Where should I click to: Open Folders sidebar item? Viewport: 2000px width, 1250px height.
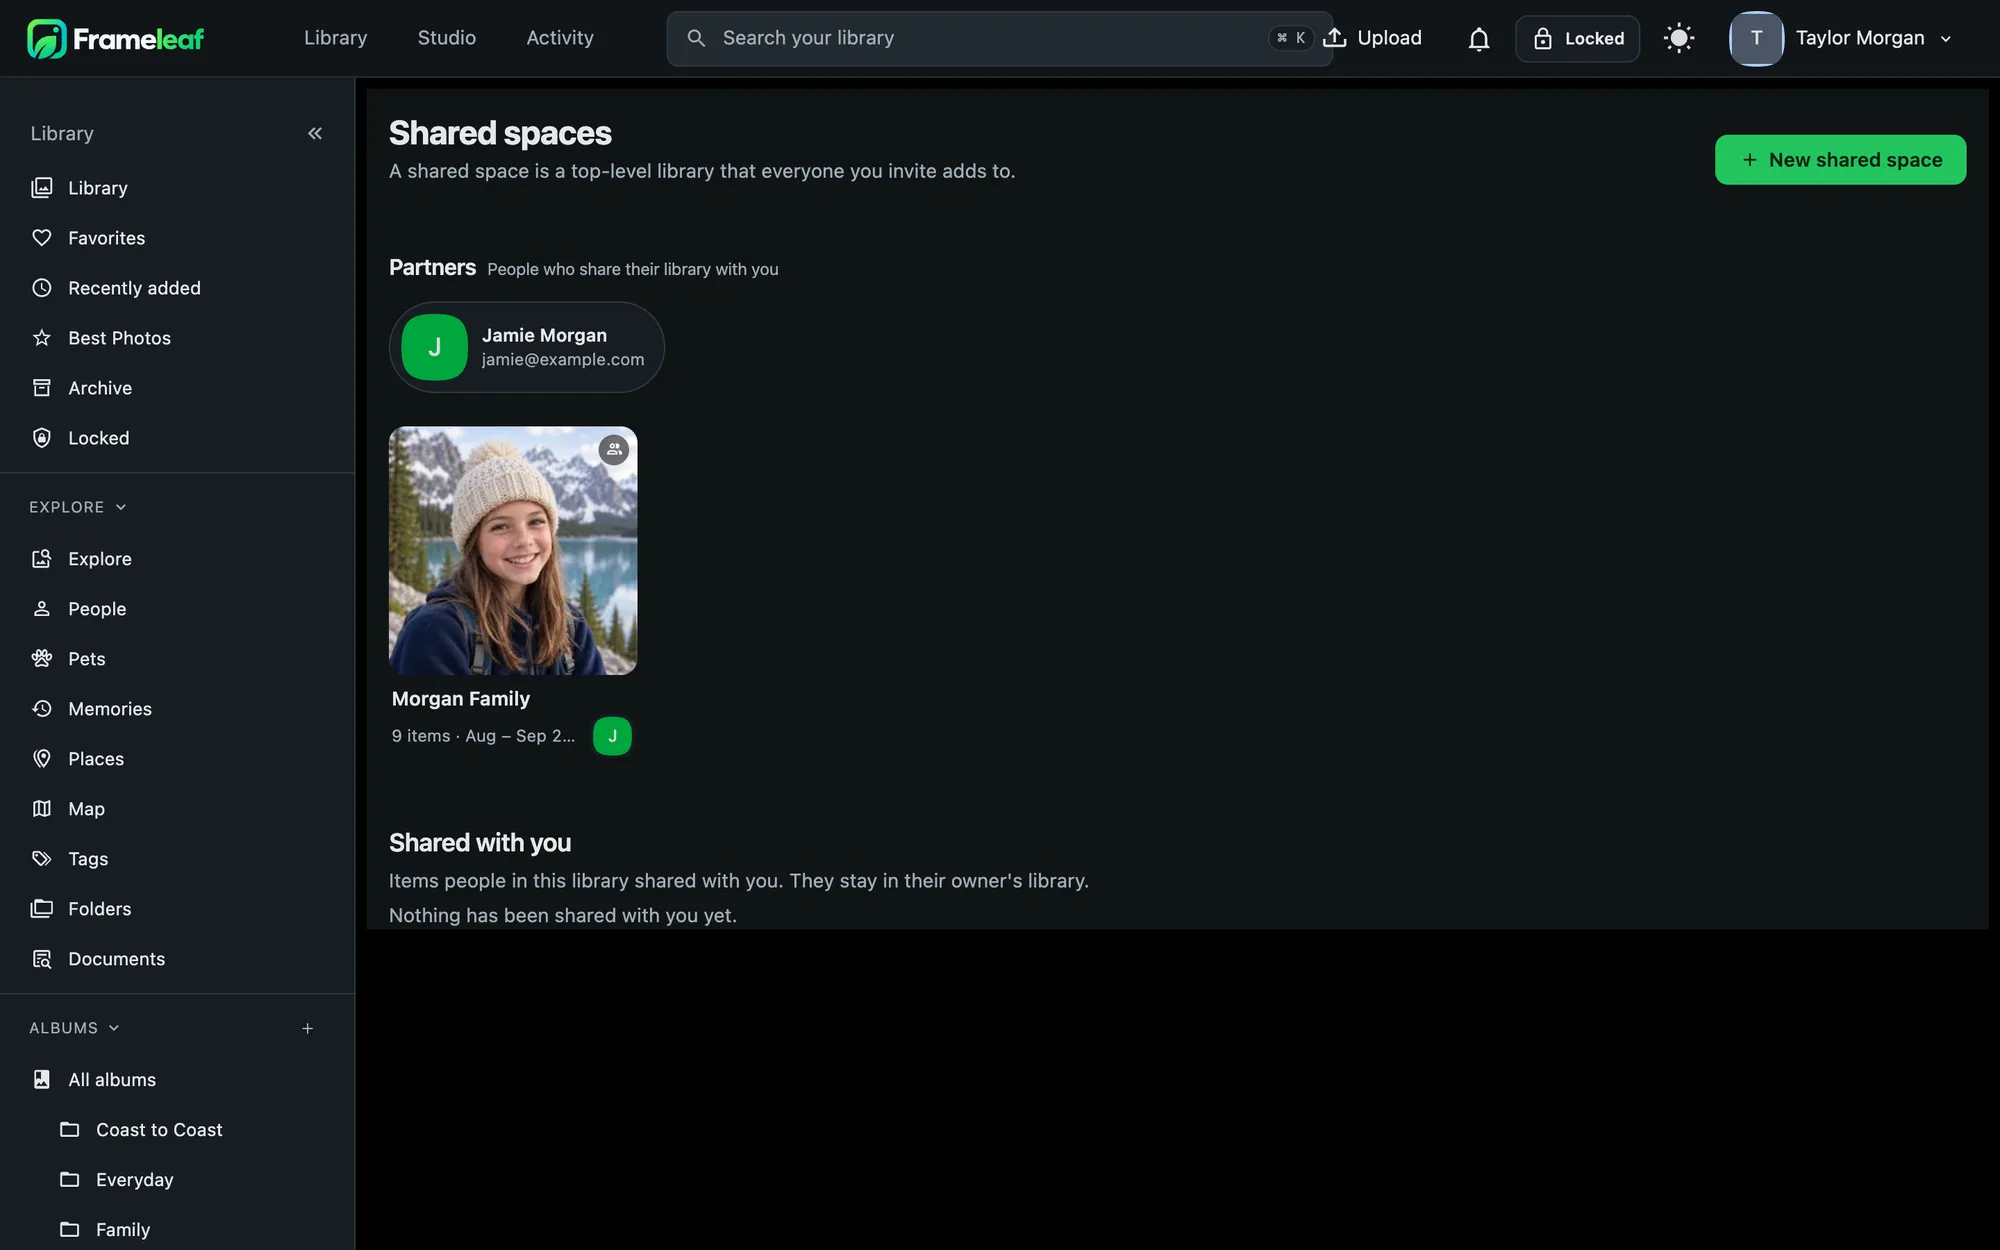177,909
